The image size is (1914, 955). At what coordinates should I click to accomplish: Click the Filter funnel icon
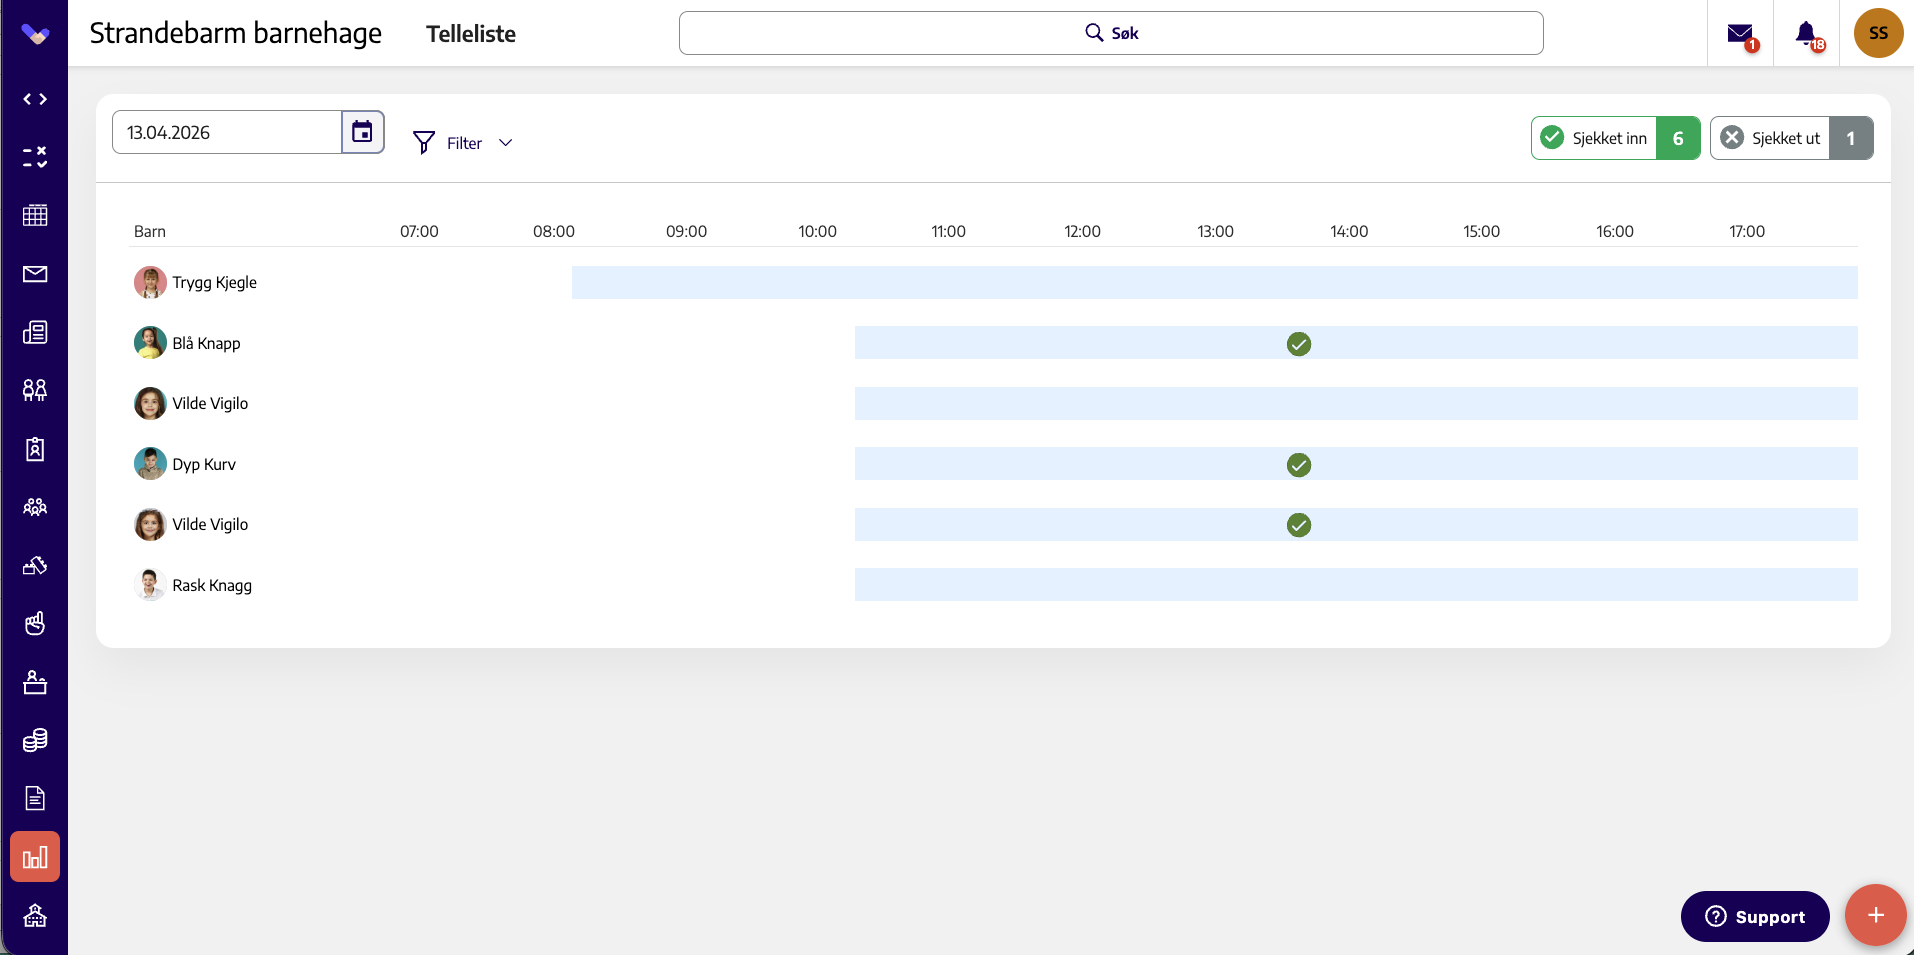[424, 143]
